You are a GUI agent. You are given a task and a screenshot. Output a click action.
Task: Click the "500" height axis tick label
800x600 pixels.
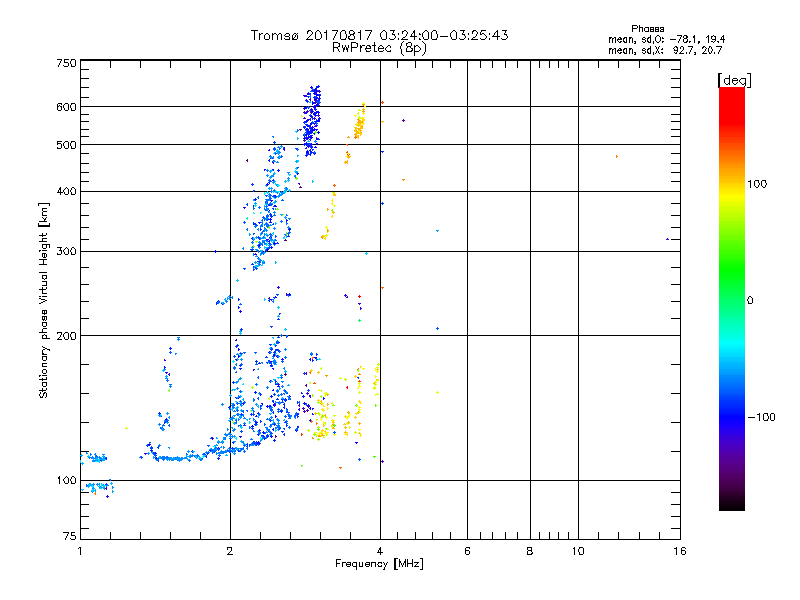[66, 145]
